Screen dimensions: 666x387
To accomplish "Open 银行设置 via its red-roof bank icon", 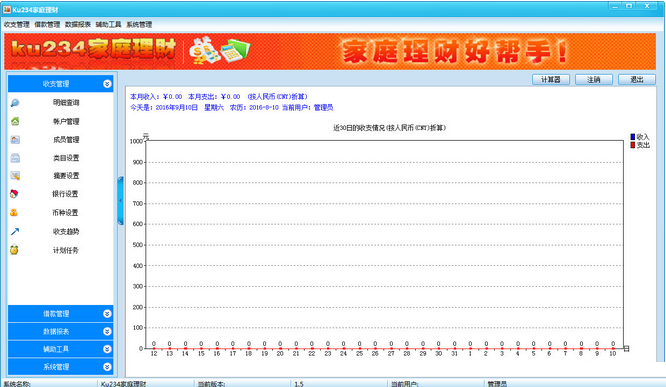I will coord(14,194).
